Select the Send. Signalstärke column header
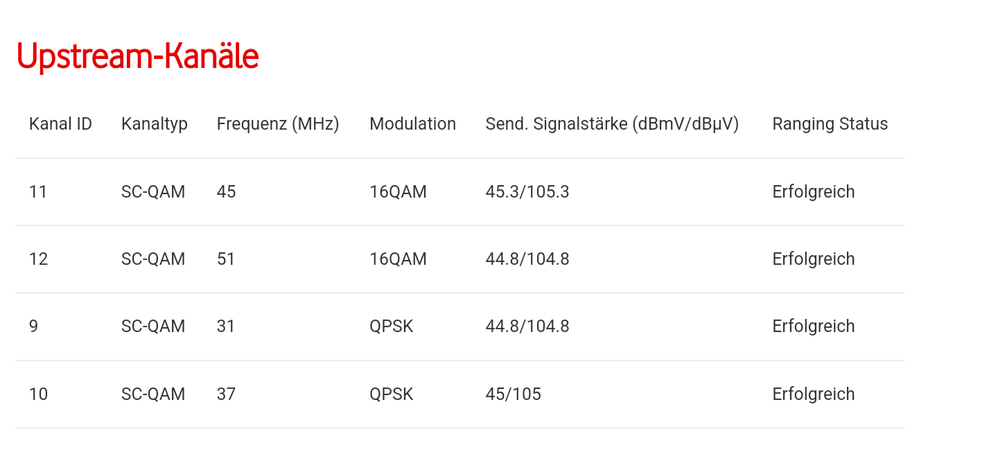Image resolution: width=998 pixels, height=454 pixels. pos(612,124)
